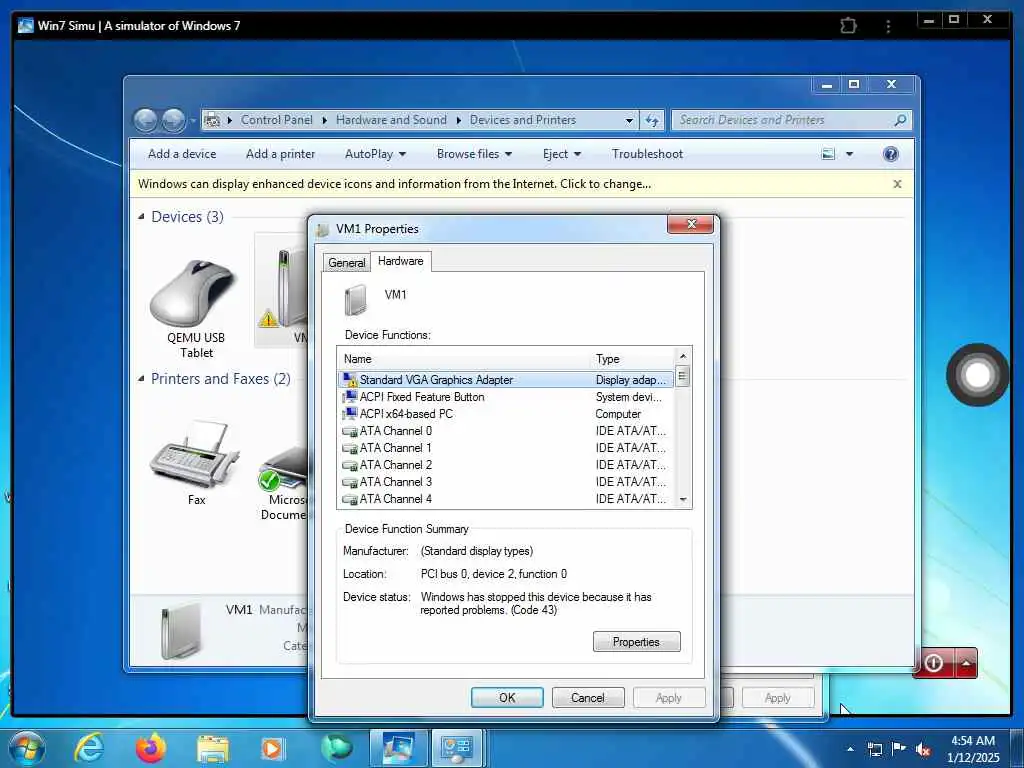The image size is (1024, 768).
Task: Click the enhanced device icons info message
Action: (394, 184)
